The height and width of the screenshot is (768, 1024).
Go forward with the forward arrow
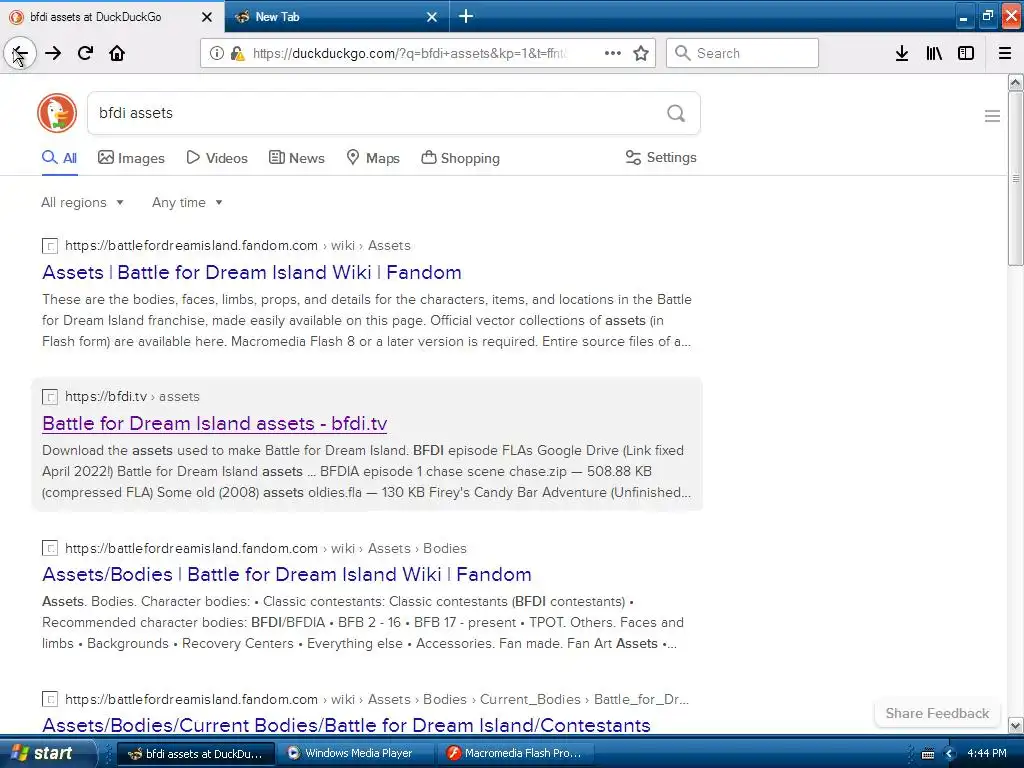tap(53, 54)
